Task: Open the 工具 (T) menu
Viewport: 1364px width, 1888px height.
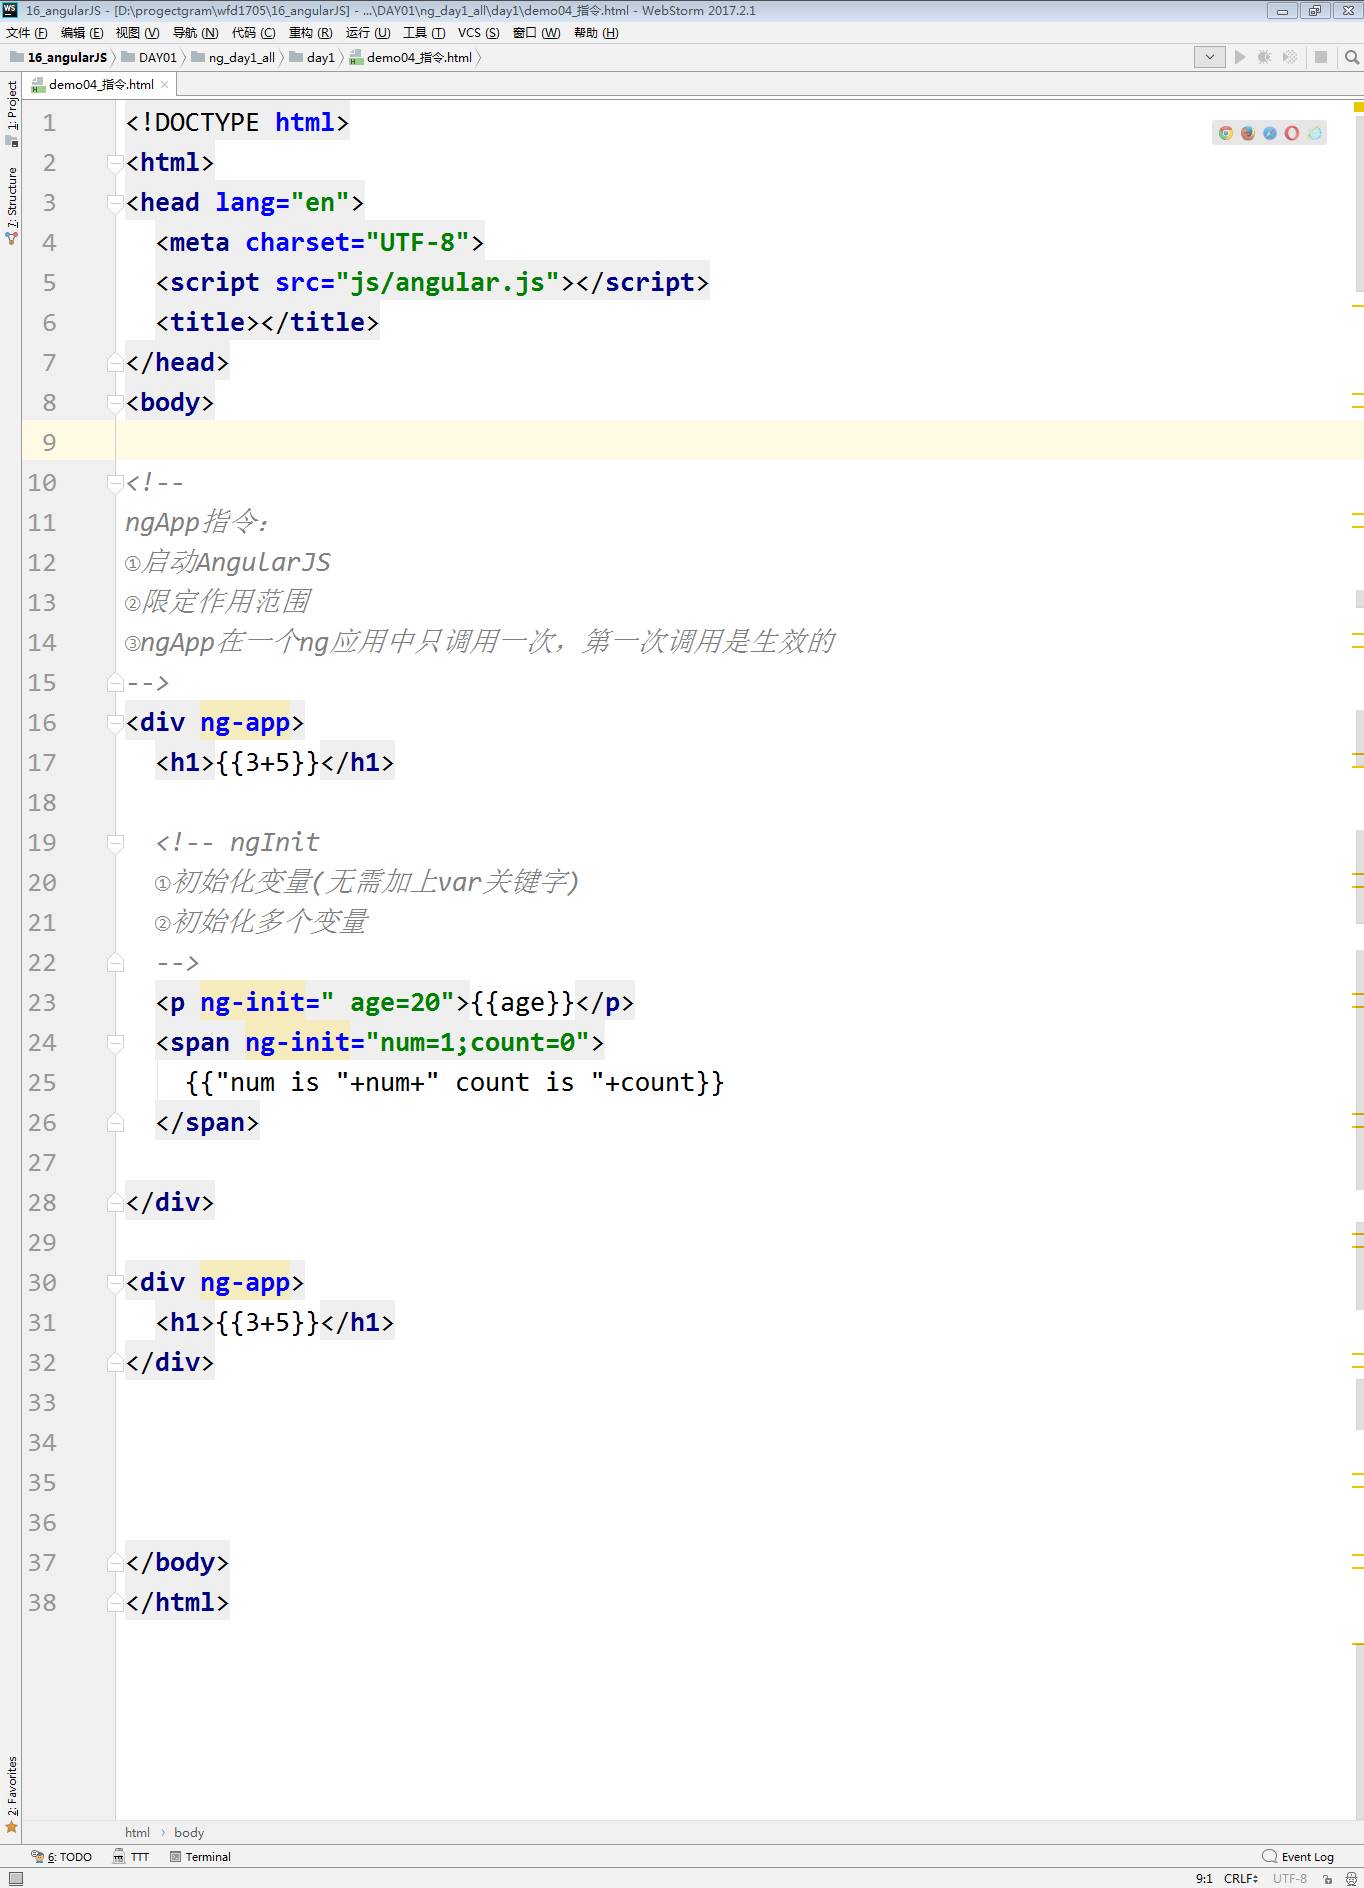Action: click(424, 33)
